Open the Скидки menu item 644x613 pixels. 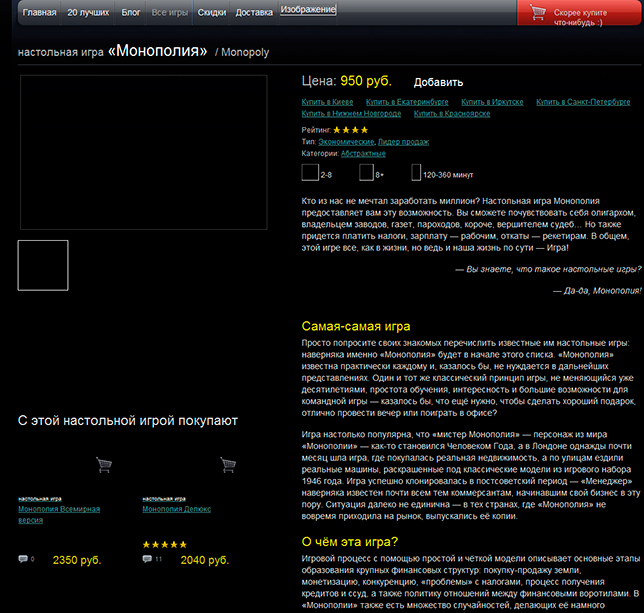coord(212,12)
